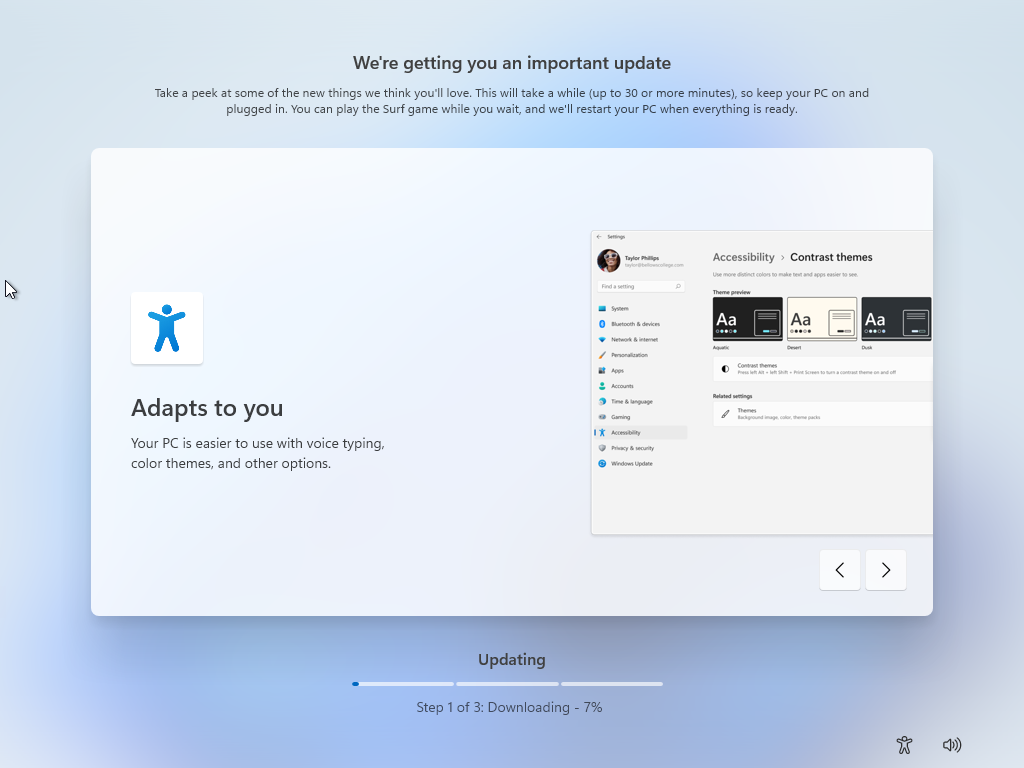Click the update progress bar
The height and width of the screenshot is (768, 1024).
click(x=507, y=684)
